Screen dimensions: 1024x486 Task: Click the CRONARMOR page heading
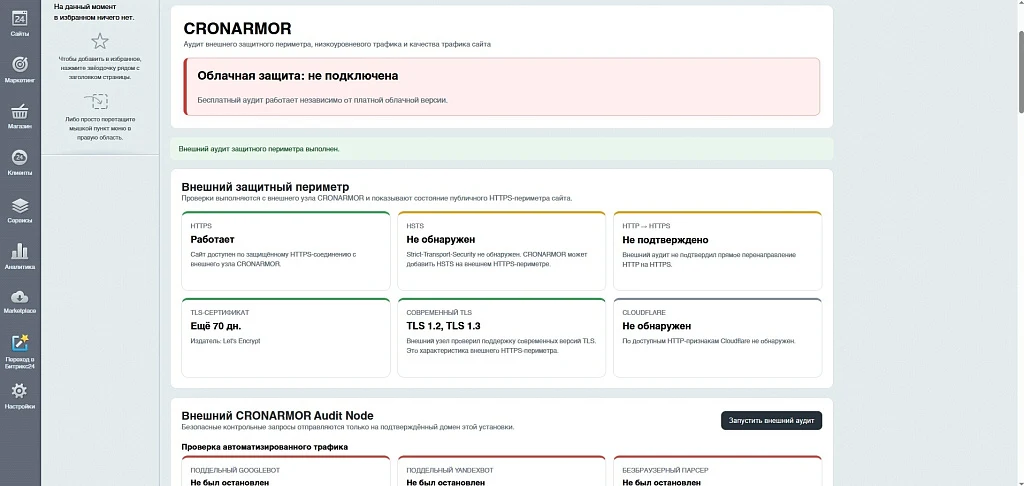pos(238,29)
